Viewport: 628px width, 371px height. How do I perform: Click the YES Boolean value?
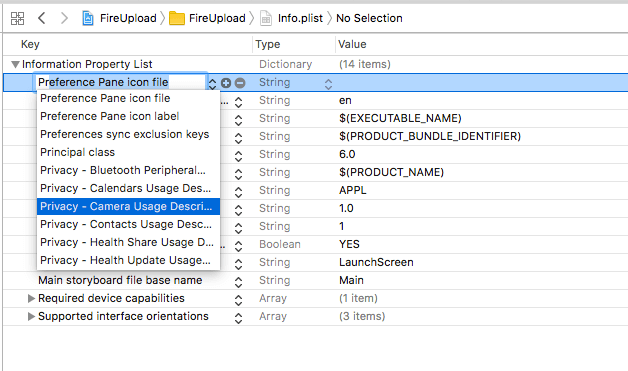pyautogui.click(x=349, y=244)
